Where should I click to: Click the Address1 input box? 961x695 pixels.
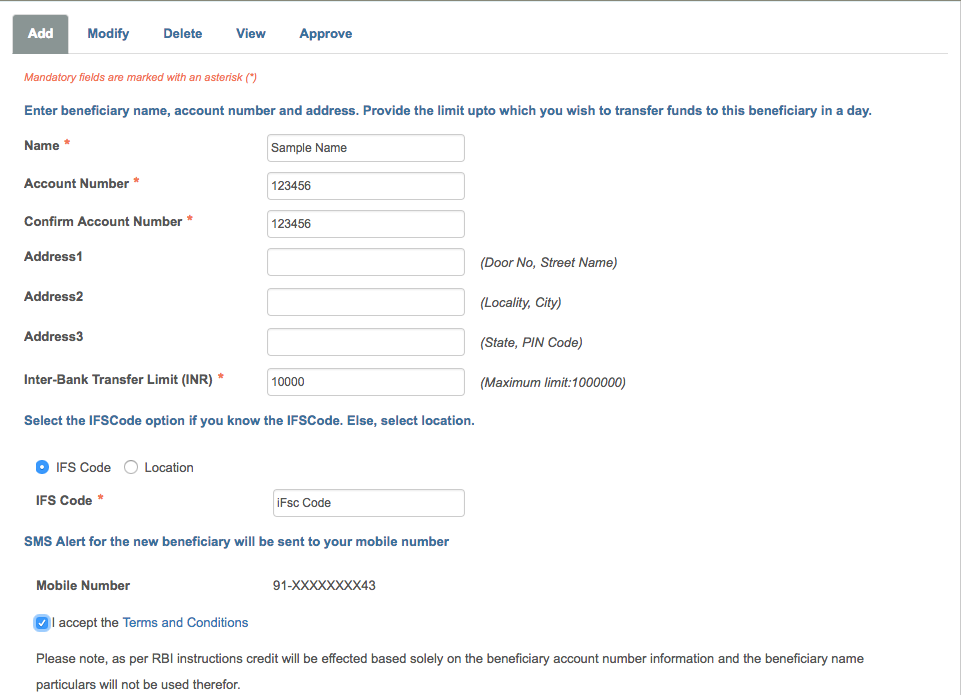pos(366,262)
